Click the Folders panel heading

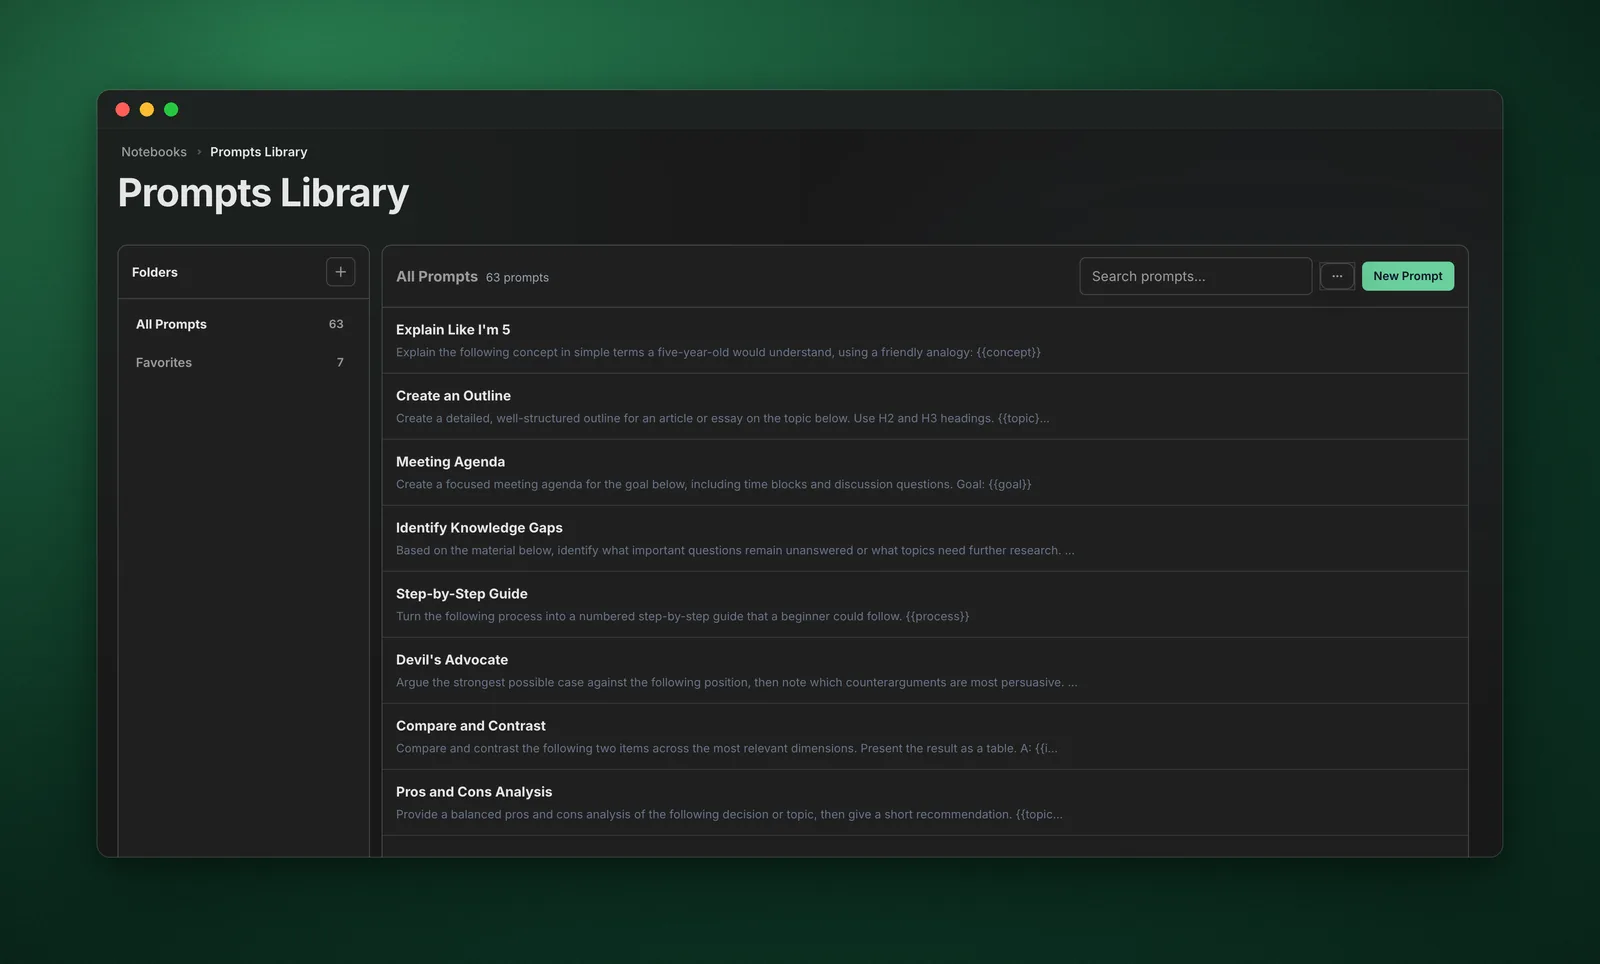[155, 272]
